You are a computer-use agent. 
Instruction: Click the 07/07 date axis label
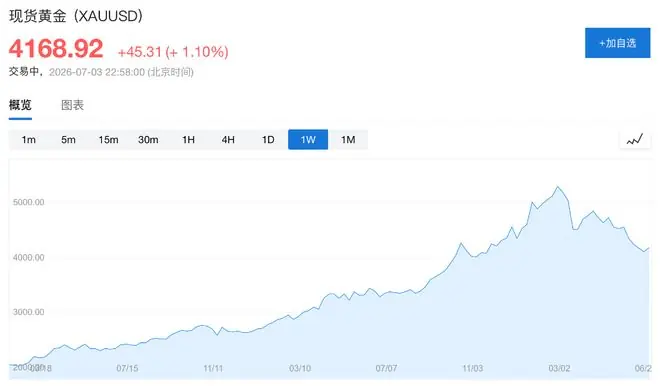click(x=386, y=368)
